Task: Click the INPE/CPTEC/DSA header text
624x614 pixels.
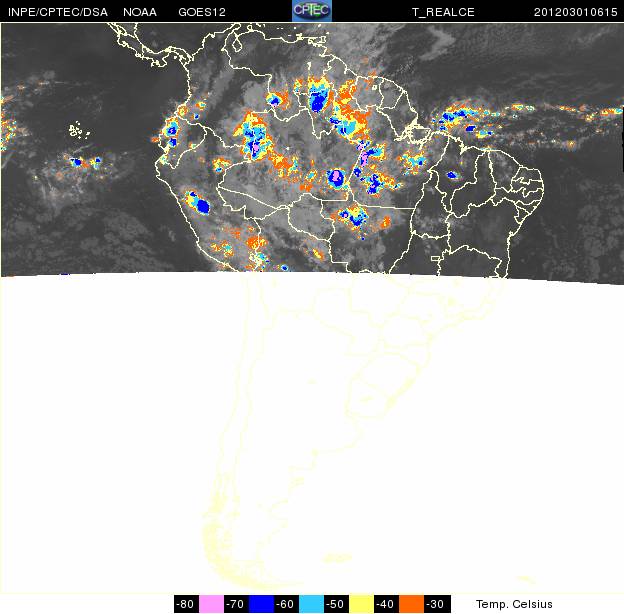Action: click(x=58, y=12)
